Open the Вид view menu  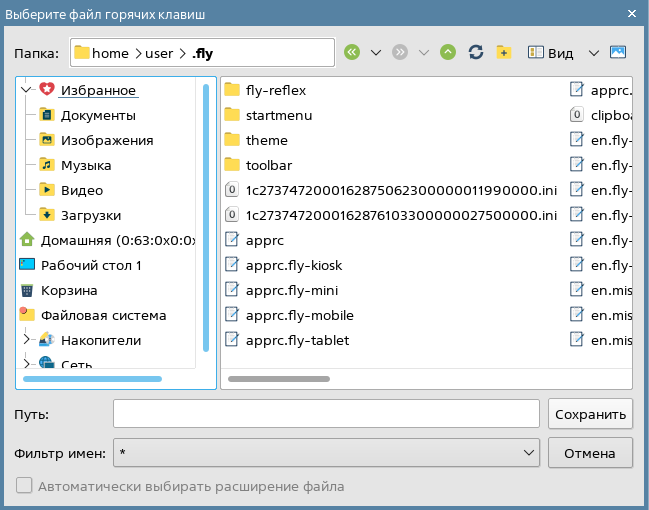pyautogui.click(x=561, y=53)
